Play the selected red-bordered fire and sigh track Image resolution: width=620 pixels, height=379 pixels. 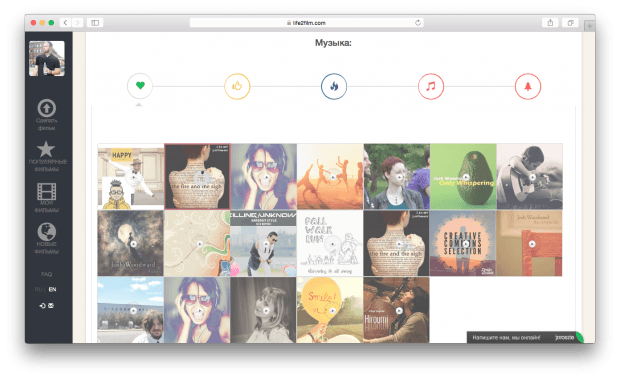pyautogui.click(x=202, y=177)
